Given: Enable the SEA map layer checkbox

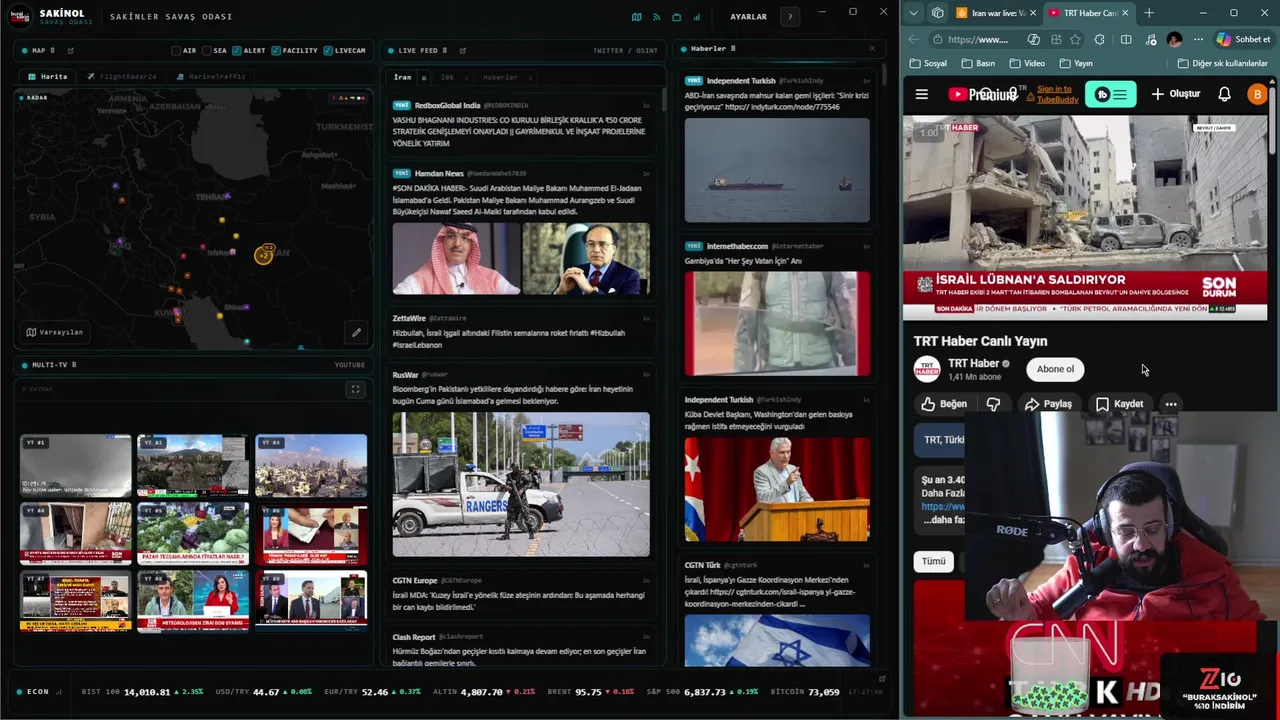Looking at the screenshot, I should [206, 50].
